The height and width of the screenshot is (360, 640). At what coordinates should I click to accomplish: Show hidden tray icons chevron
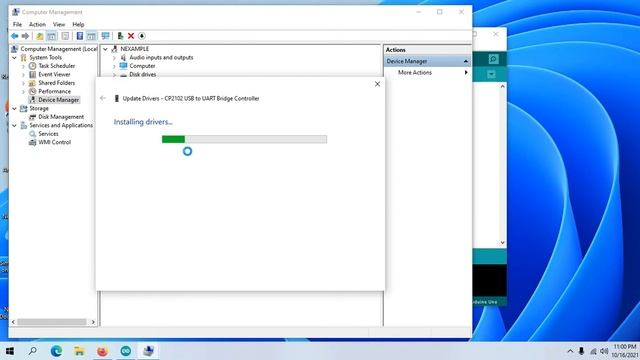coord(570,351)
